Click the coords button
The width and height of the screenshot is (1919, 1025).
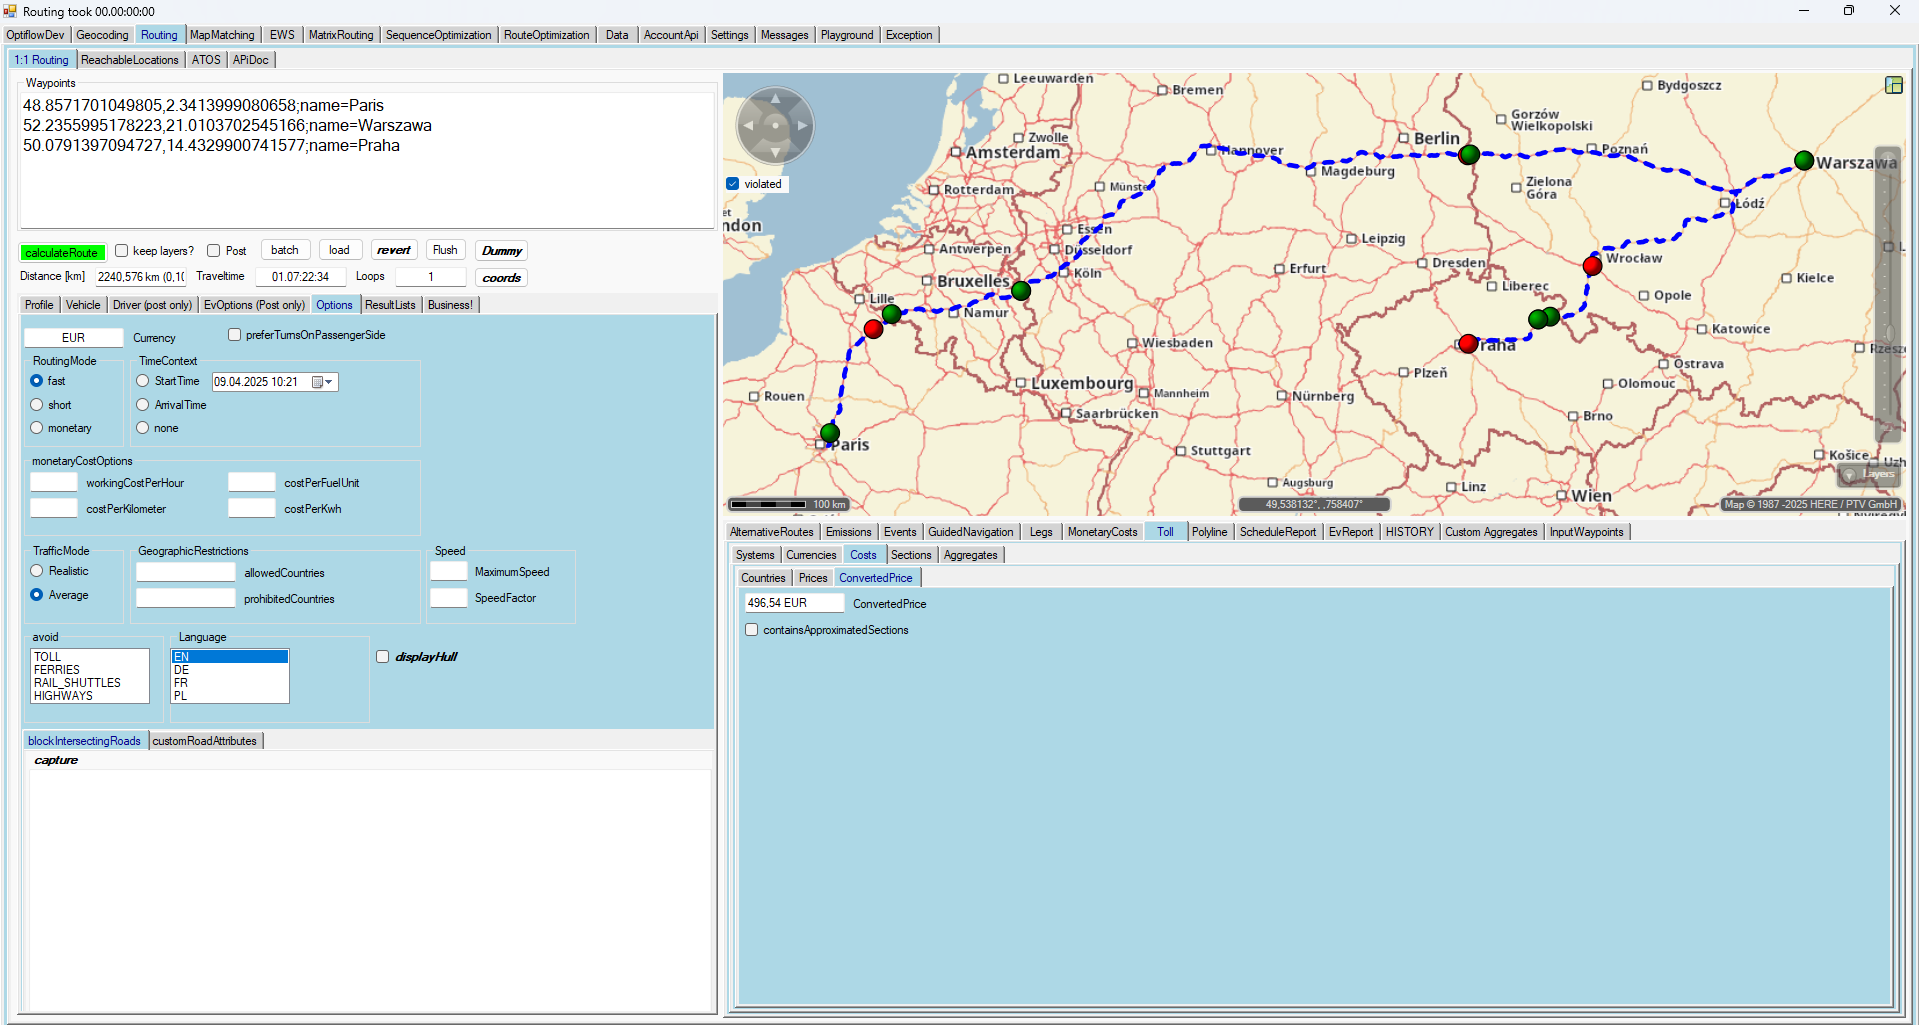tap(501, 278)
